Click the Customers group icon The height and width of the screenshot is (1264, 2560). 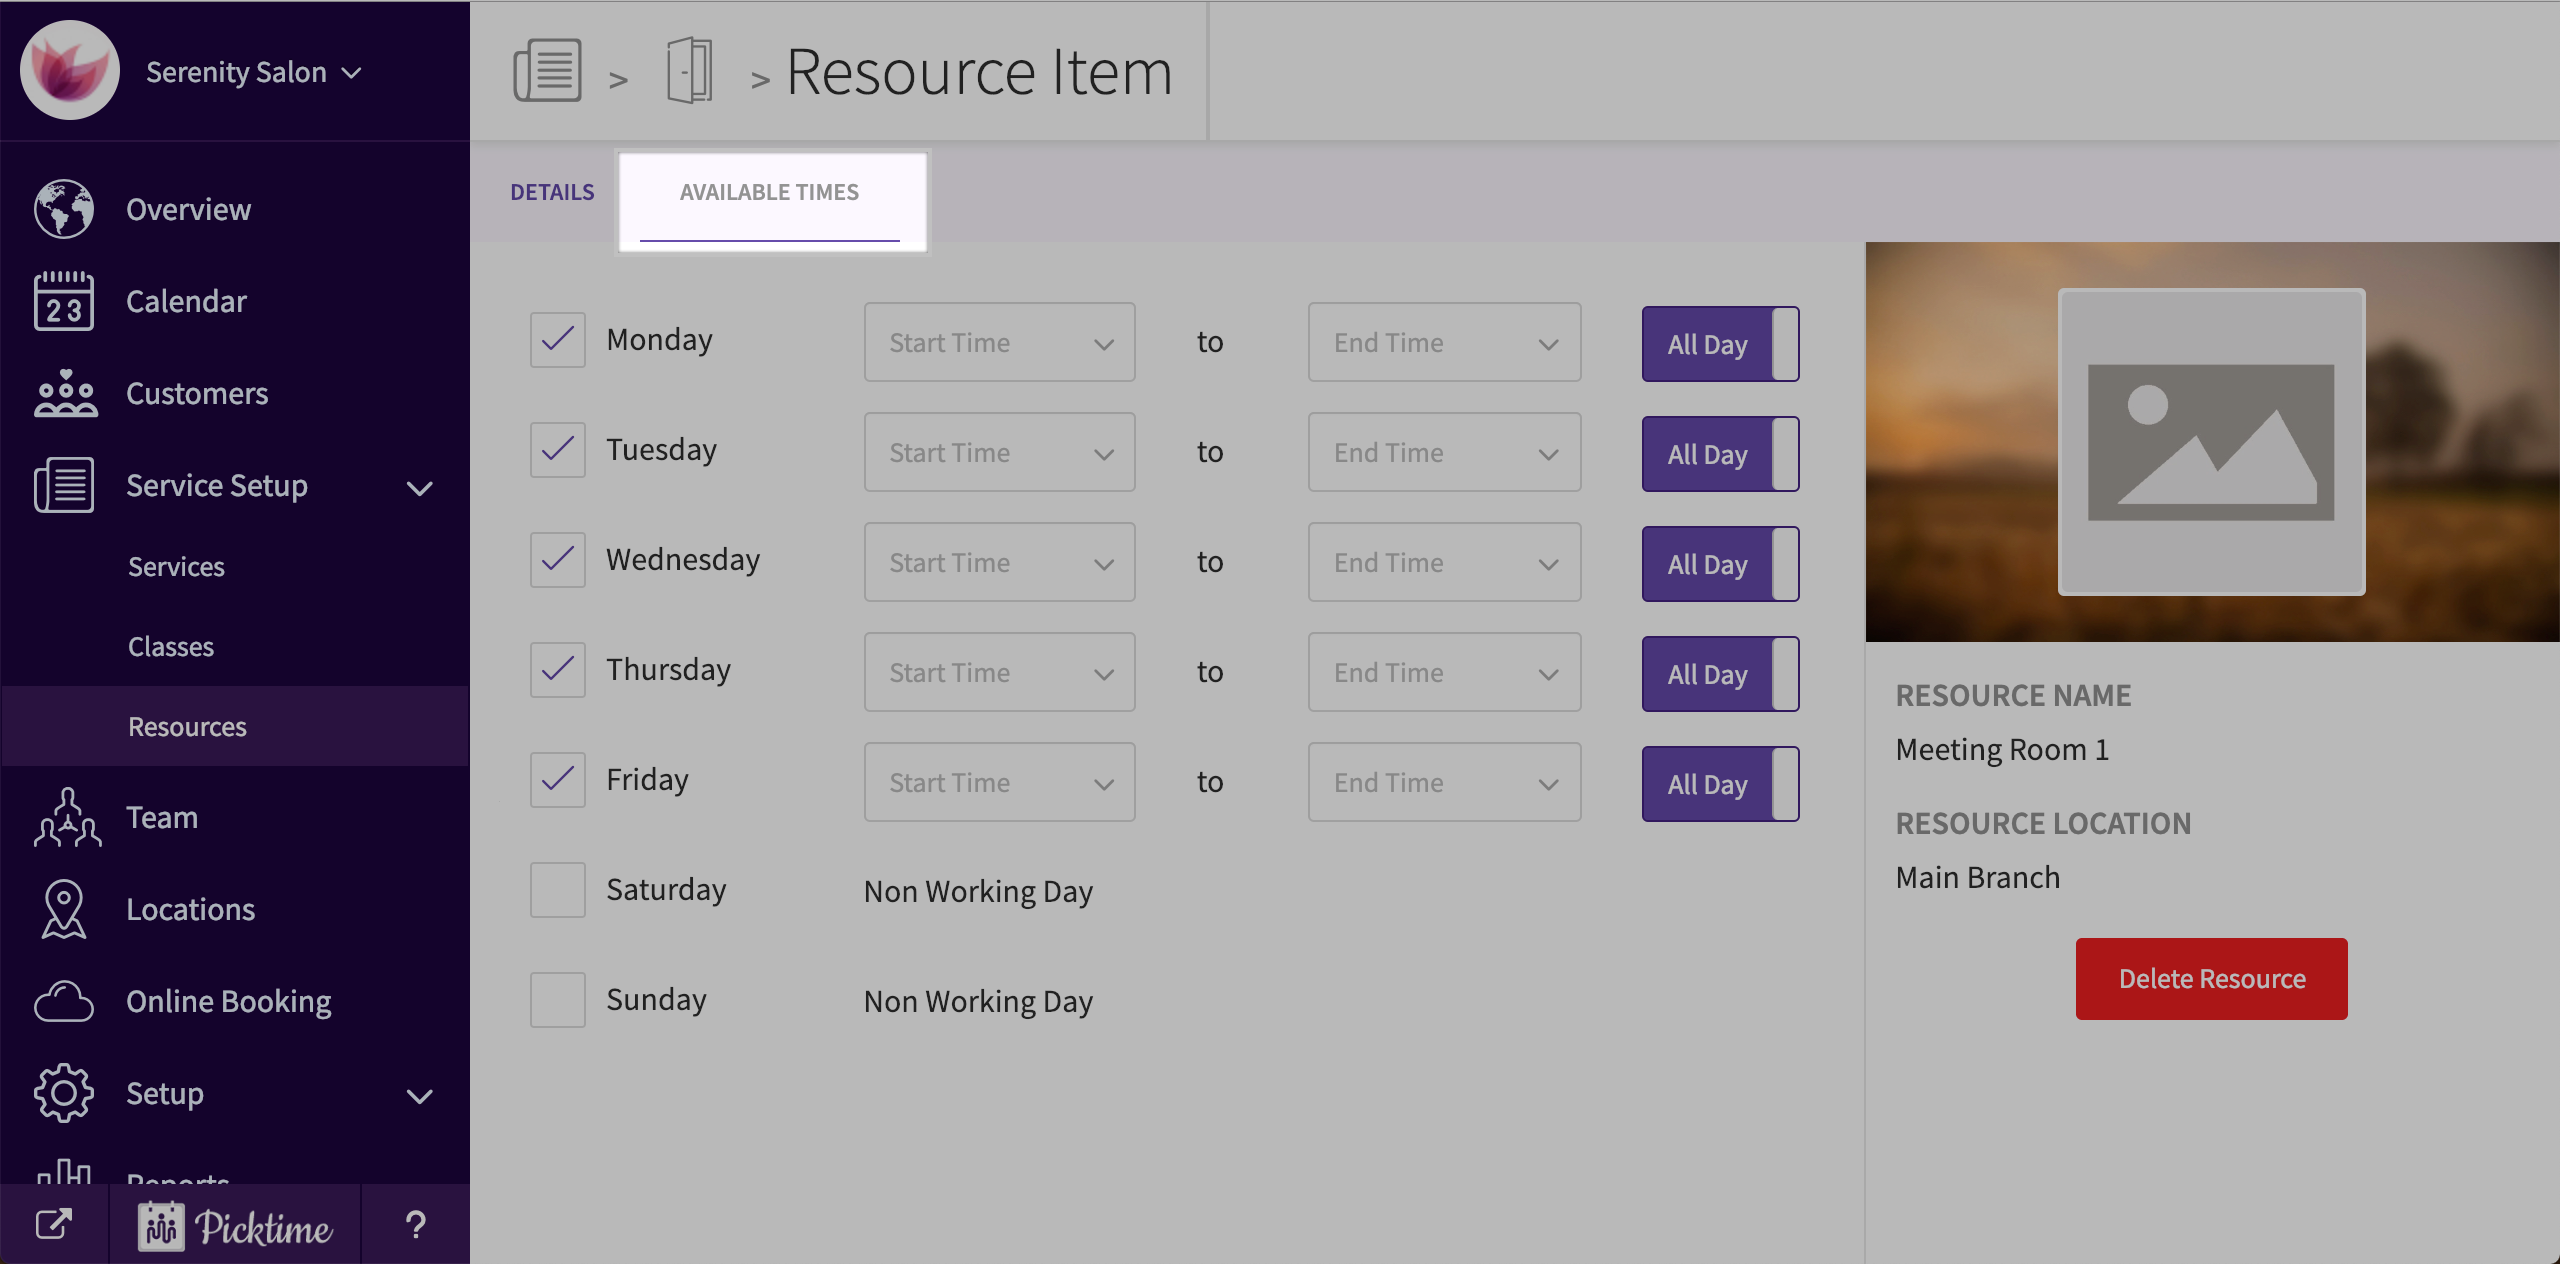[x=64, y=393]
